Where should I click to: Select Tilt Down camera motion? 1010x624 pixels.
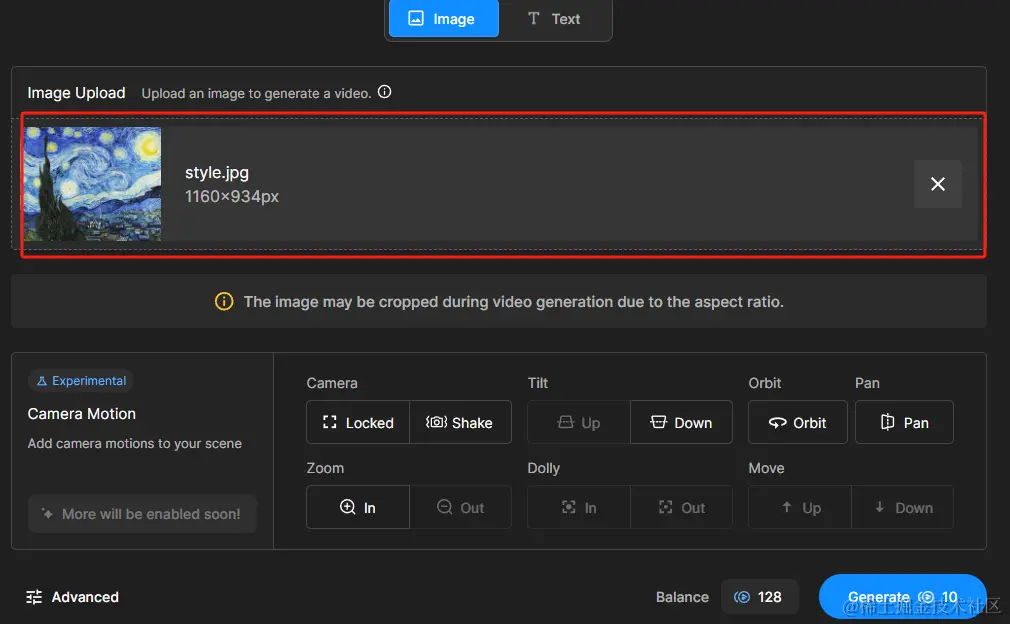[x=681, y=422]
